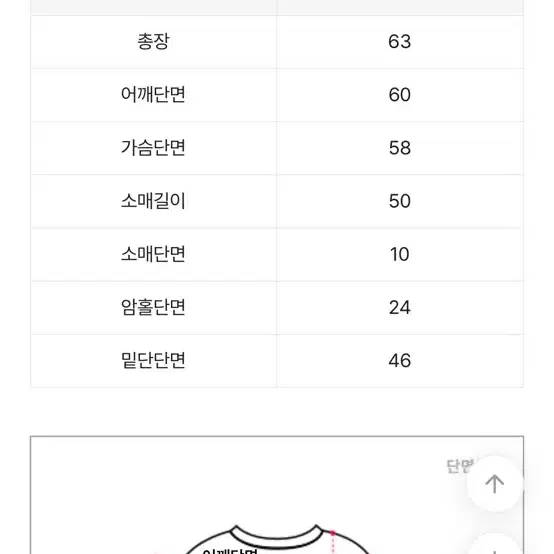Select the 소매단면 value 10

pos(400,254)
